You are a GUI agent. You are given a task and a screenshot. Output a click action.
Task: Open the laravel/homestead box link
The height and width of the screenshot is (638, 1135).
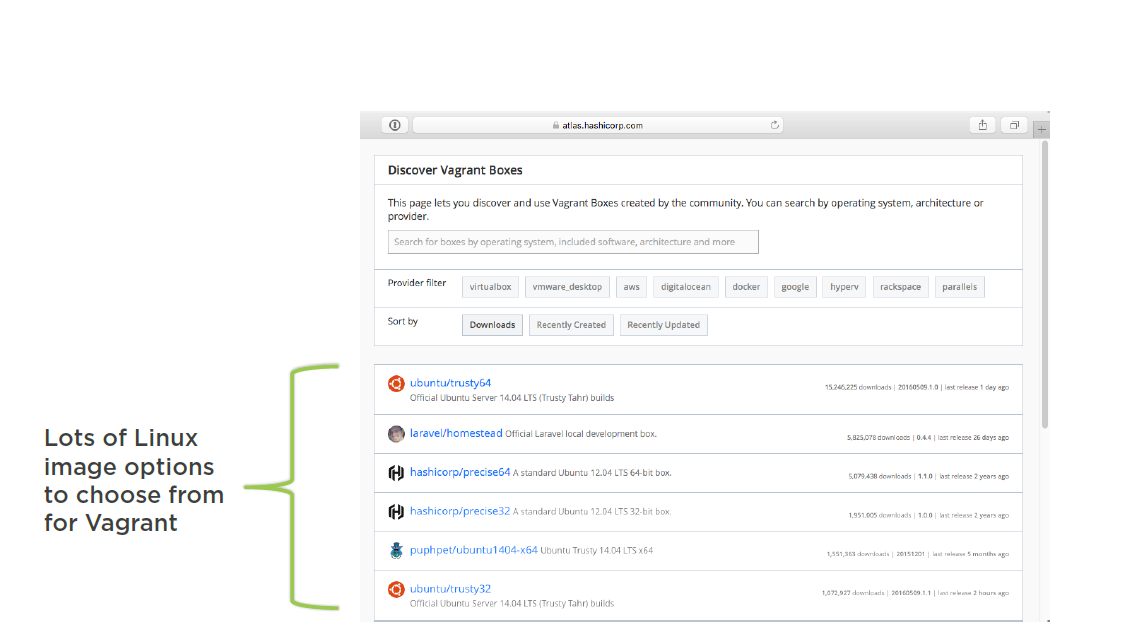click(x=456, y=433)
